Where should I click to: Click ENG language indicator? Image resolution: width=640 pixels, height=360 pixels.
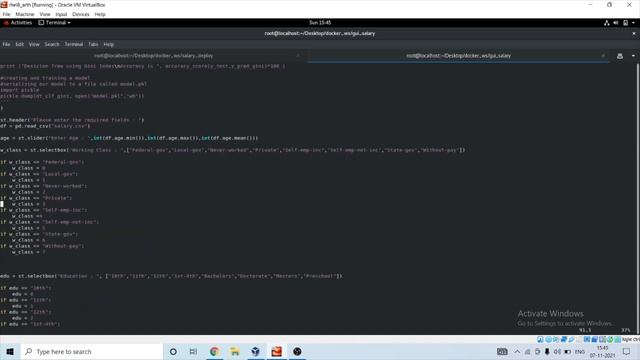(580, 352)
